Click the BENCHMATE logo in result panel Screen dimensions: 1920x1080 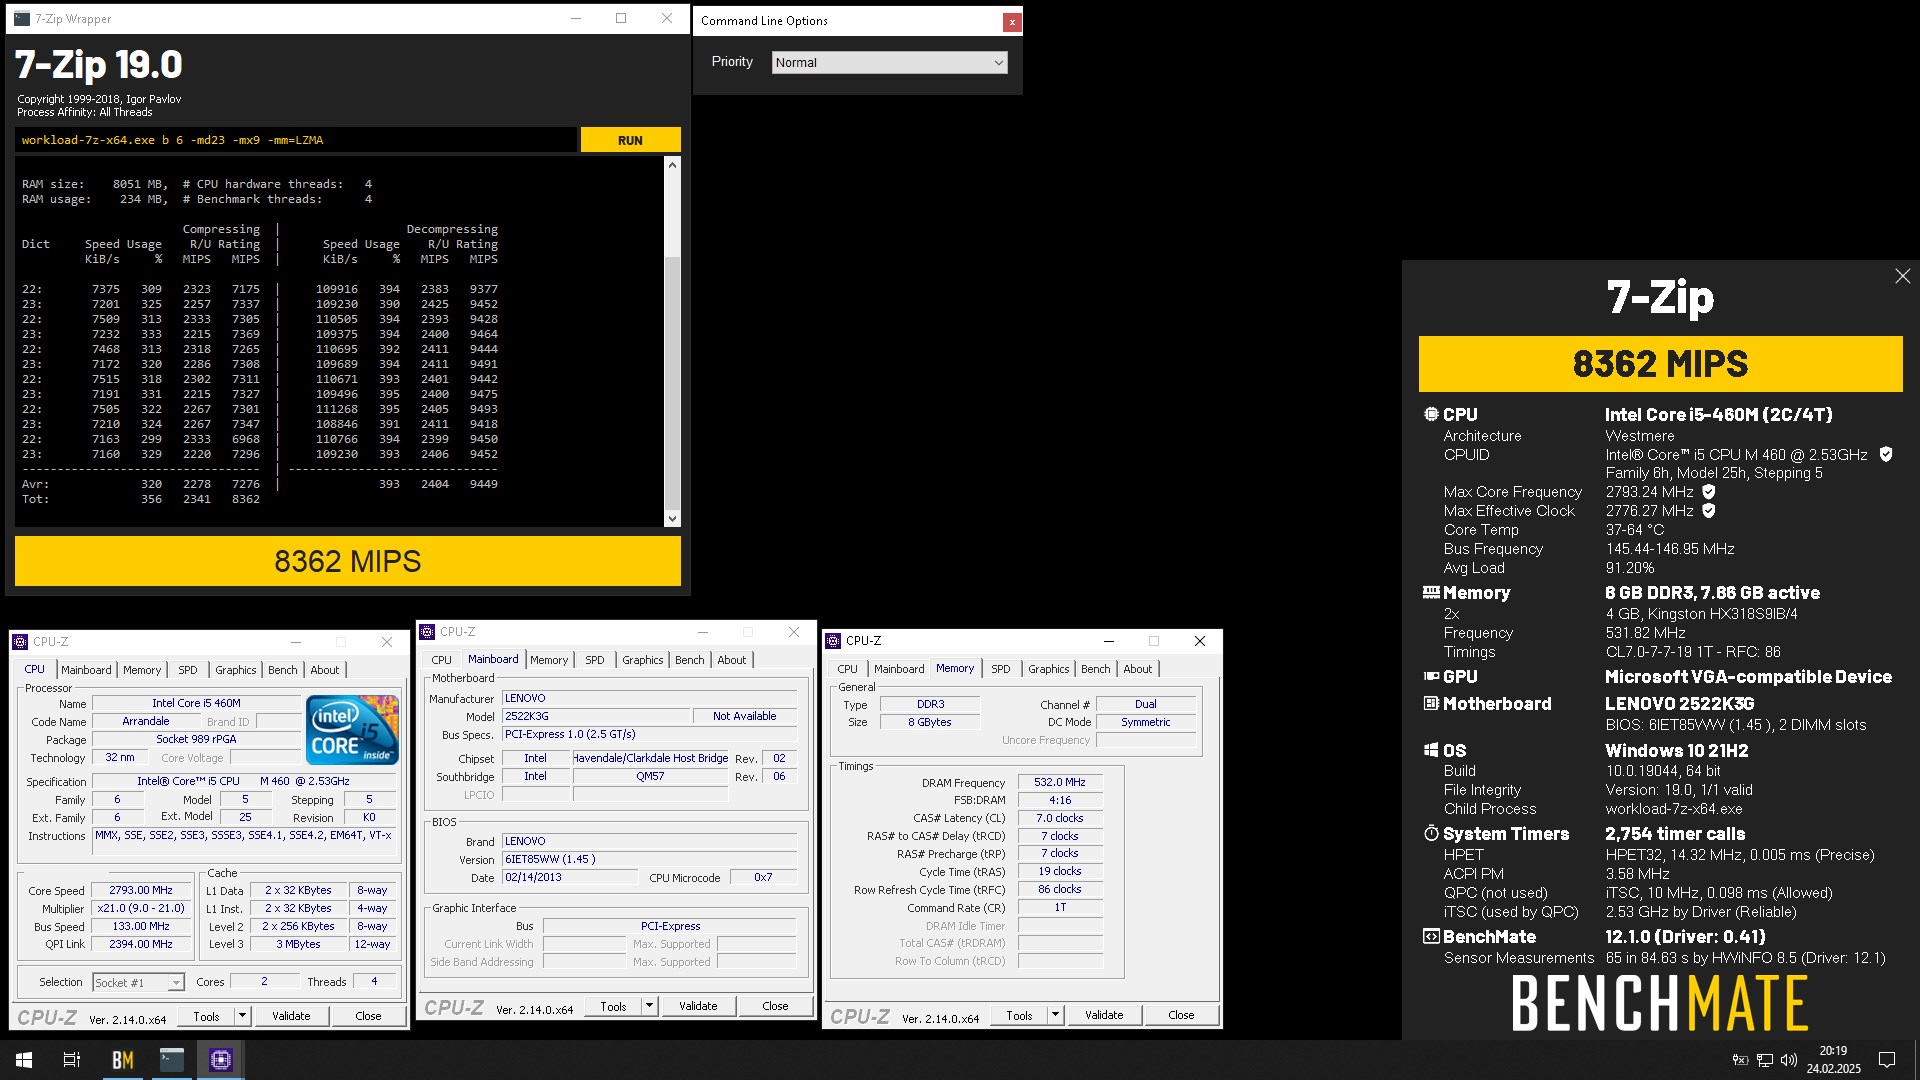1660,1004
